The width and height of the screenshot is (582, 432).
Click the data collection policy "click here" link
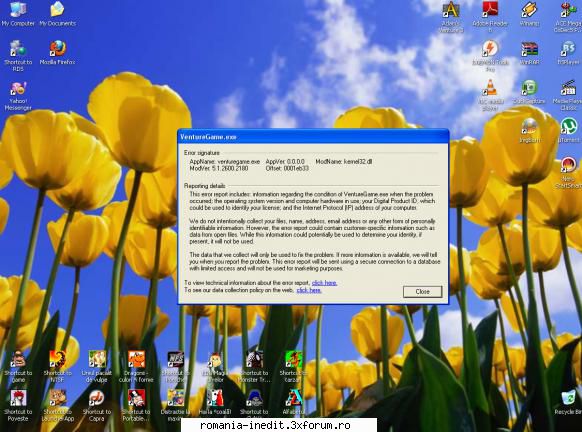(309, 290)
